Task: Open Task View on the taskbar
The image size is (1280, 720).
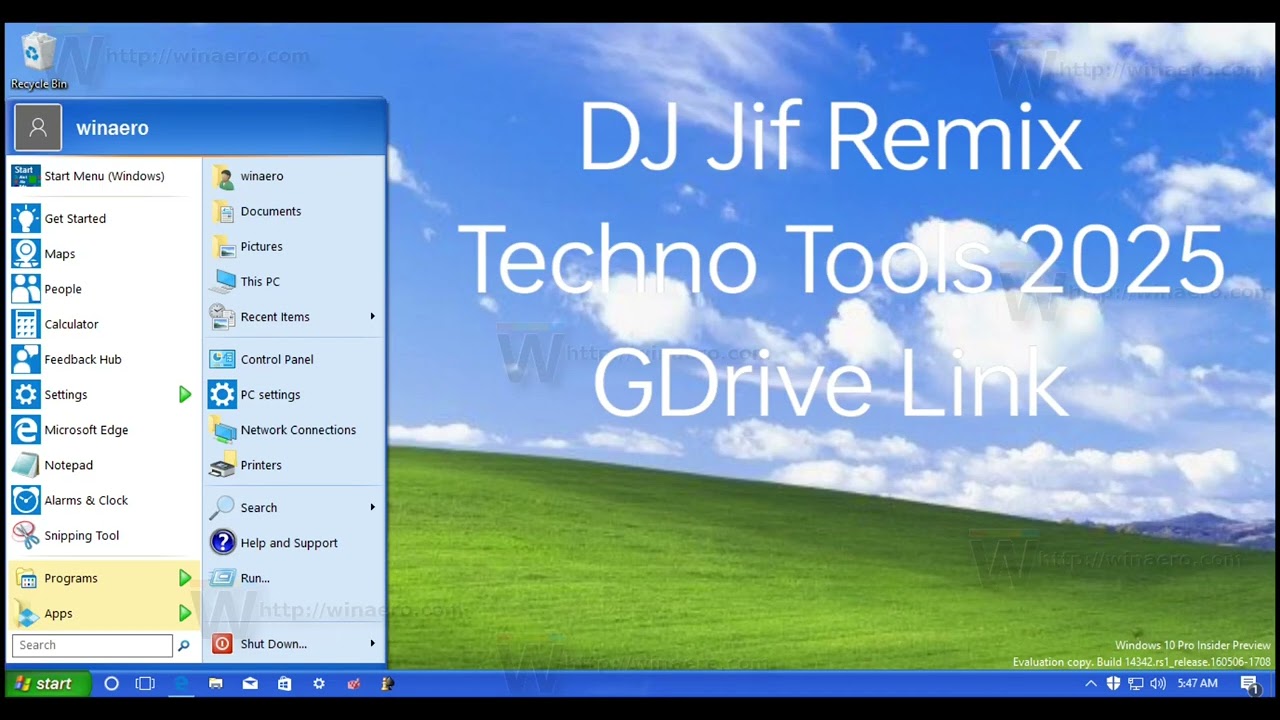Action: click(x=145, y=683)
